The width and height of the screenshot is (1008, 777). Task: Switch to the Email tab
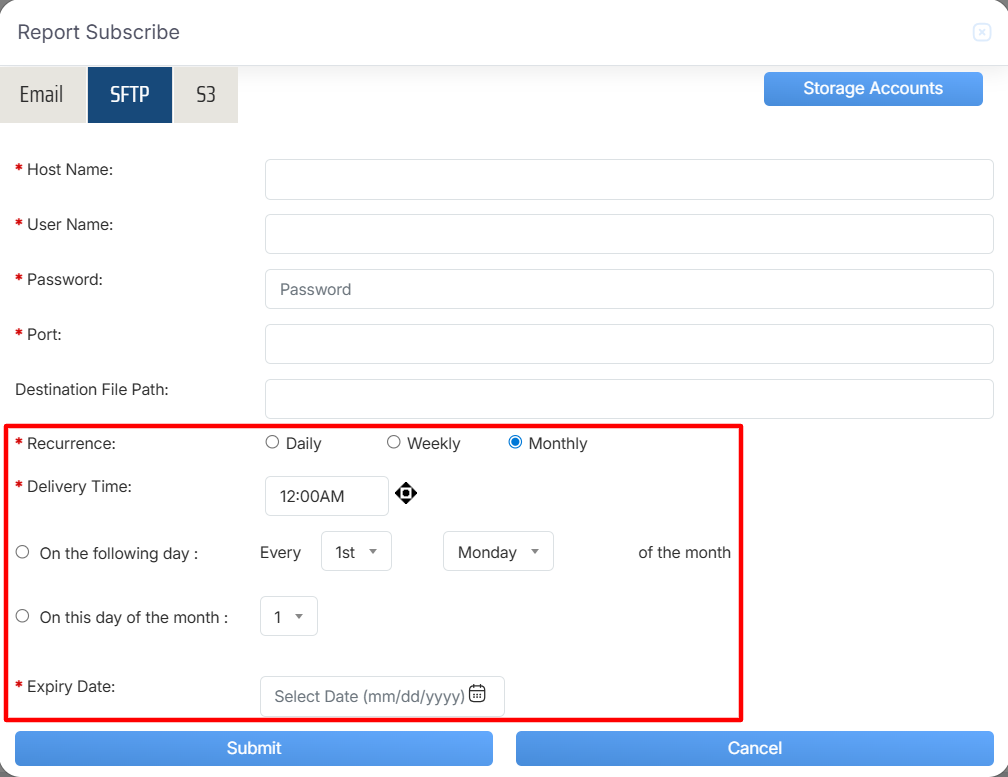click(42, 95)
